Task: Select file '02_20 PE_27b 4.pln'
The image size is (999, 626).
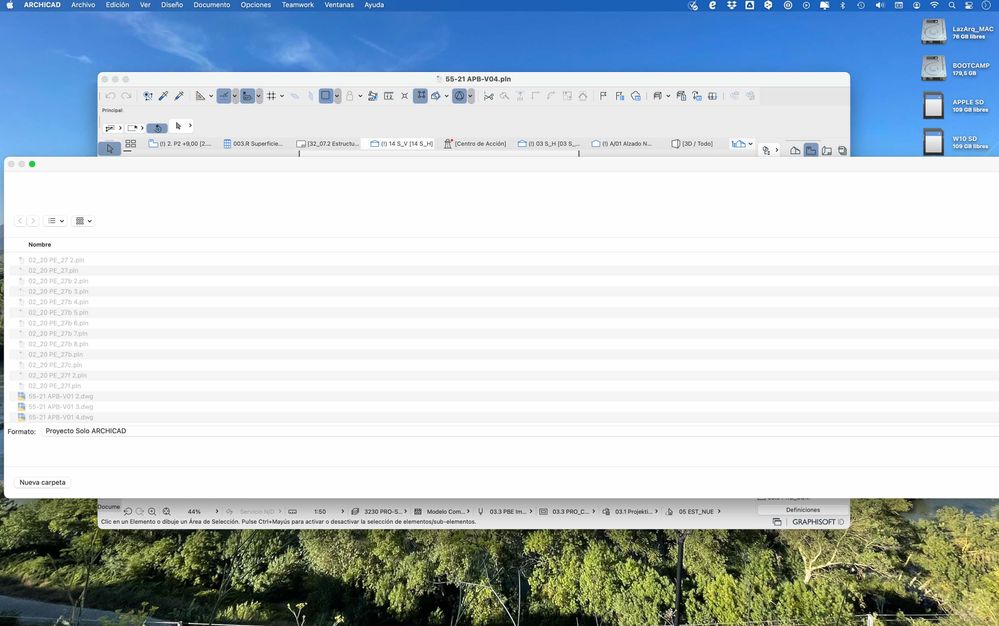Action: pyautogui.click(x=58, y=302)
